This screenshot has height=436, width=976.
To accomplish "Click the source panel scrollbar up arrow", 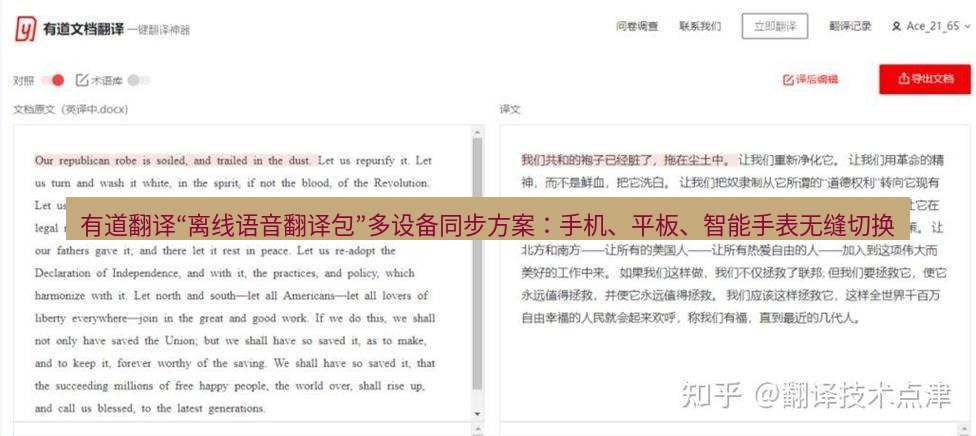I will pyautogui.click(x=477, y=131).
